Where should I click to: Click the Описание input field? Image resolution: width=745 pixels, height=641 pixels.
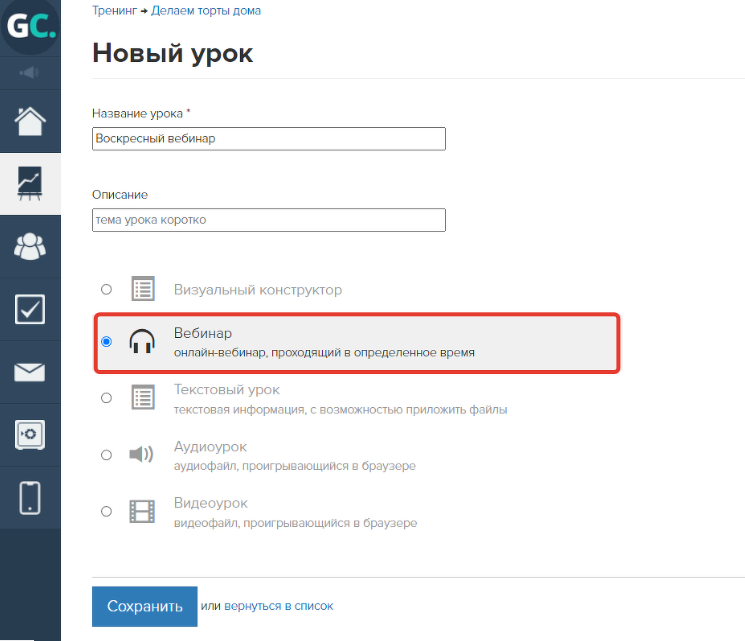pos(268,220)
